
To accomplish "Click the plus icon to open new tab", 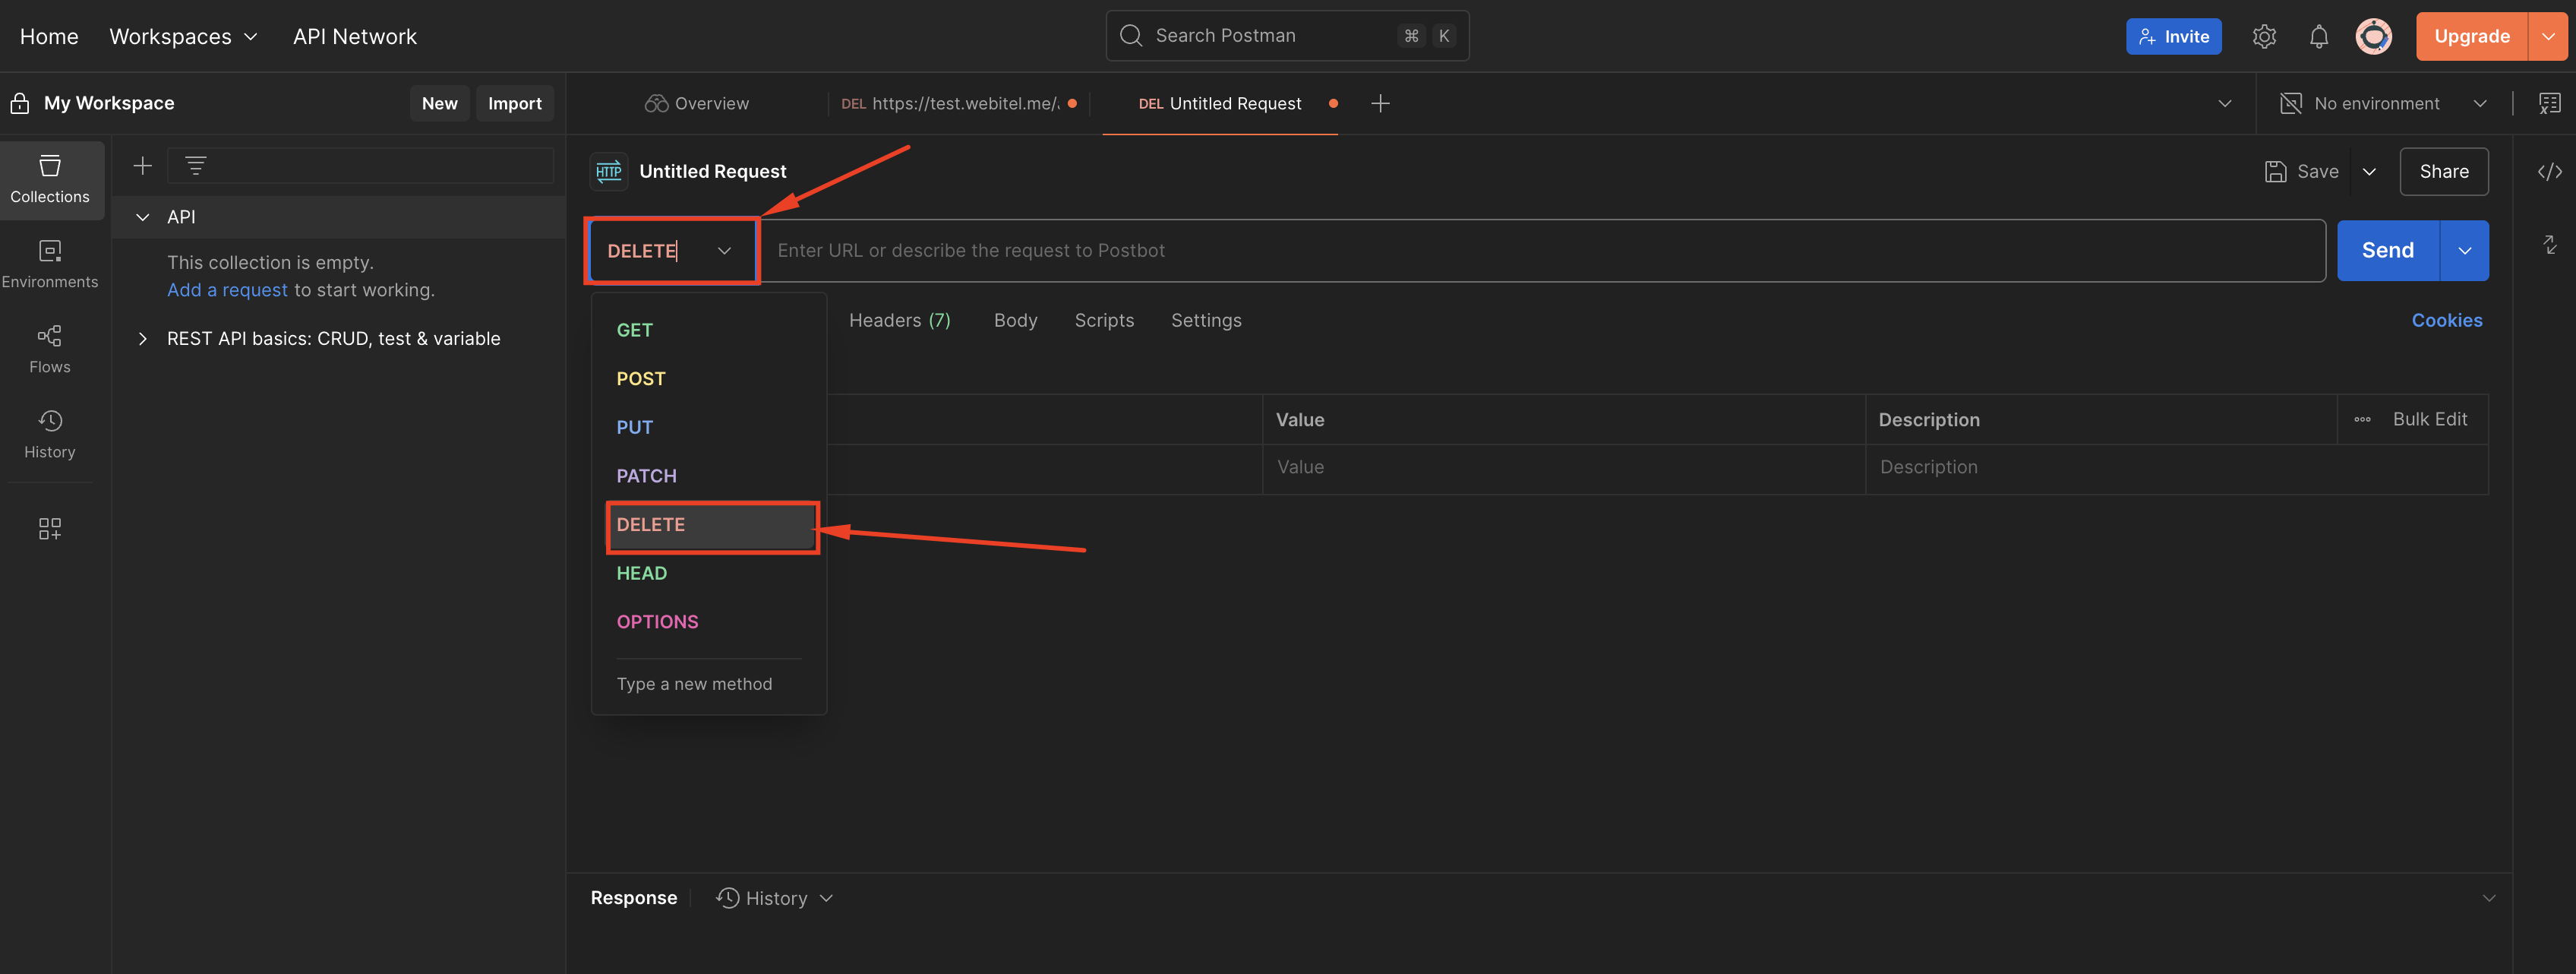I will (1380, 103).
